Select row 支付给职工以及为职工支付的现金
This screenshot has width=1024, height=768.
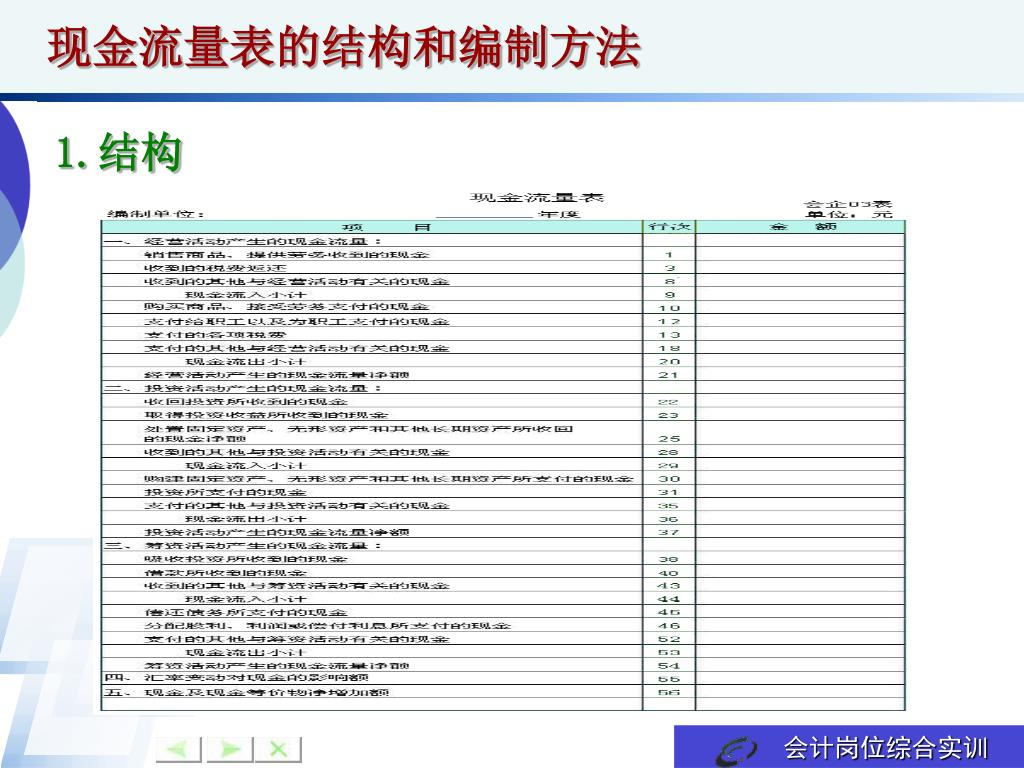[503, 321]
